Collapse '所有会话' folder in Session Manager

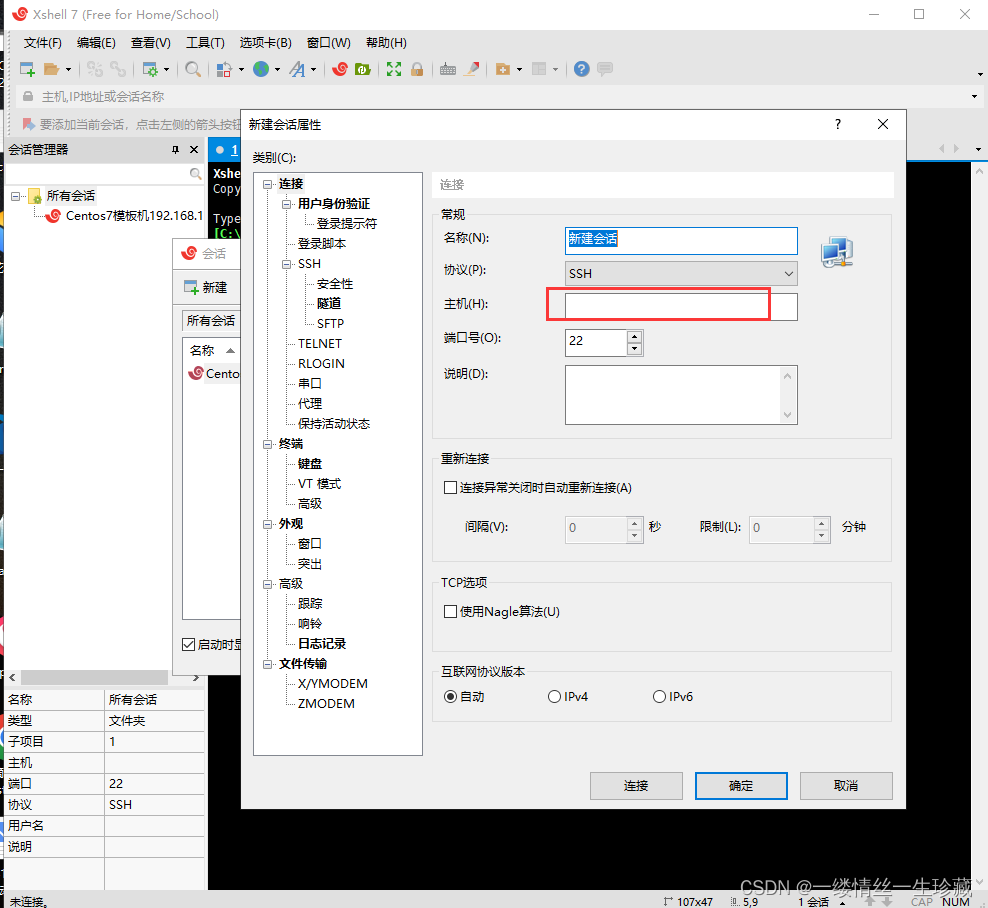[x=15, y=197]
